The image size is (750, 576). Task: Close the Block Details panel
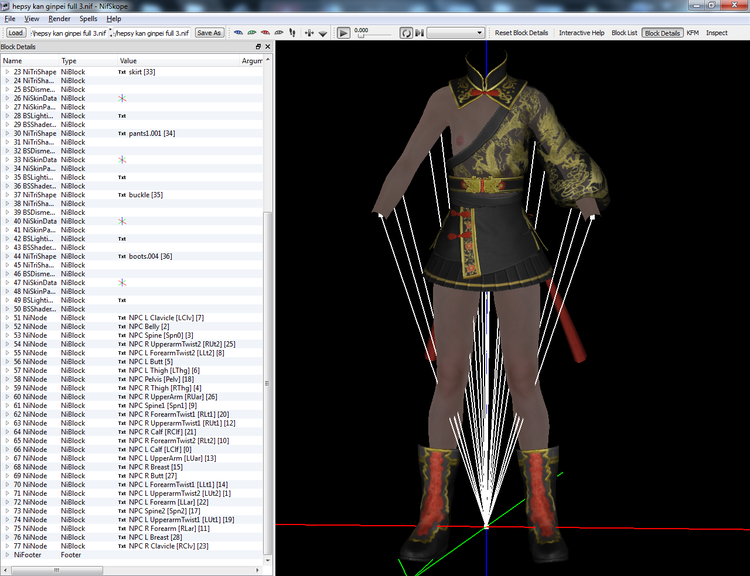coord(267,47)
